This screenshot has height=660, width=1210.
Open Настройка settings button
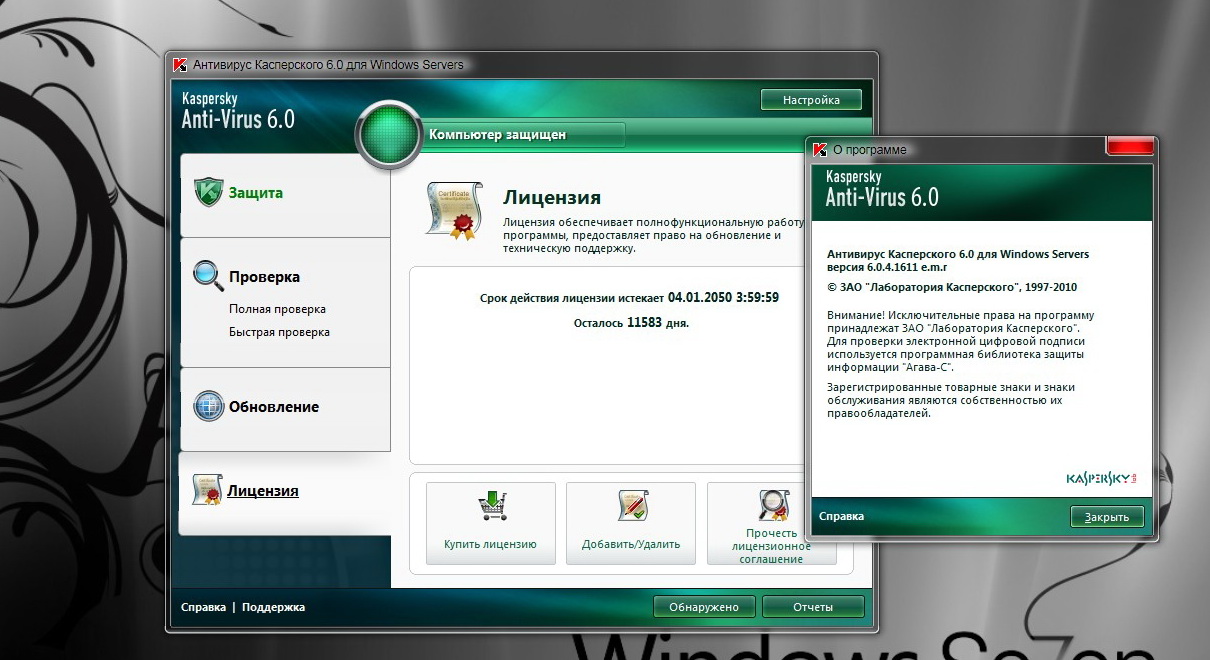811,100
